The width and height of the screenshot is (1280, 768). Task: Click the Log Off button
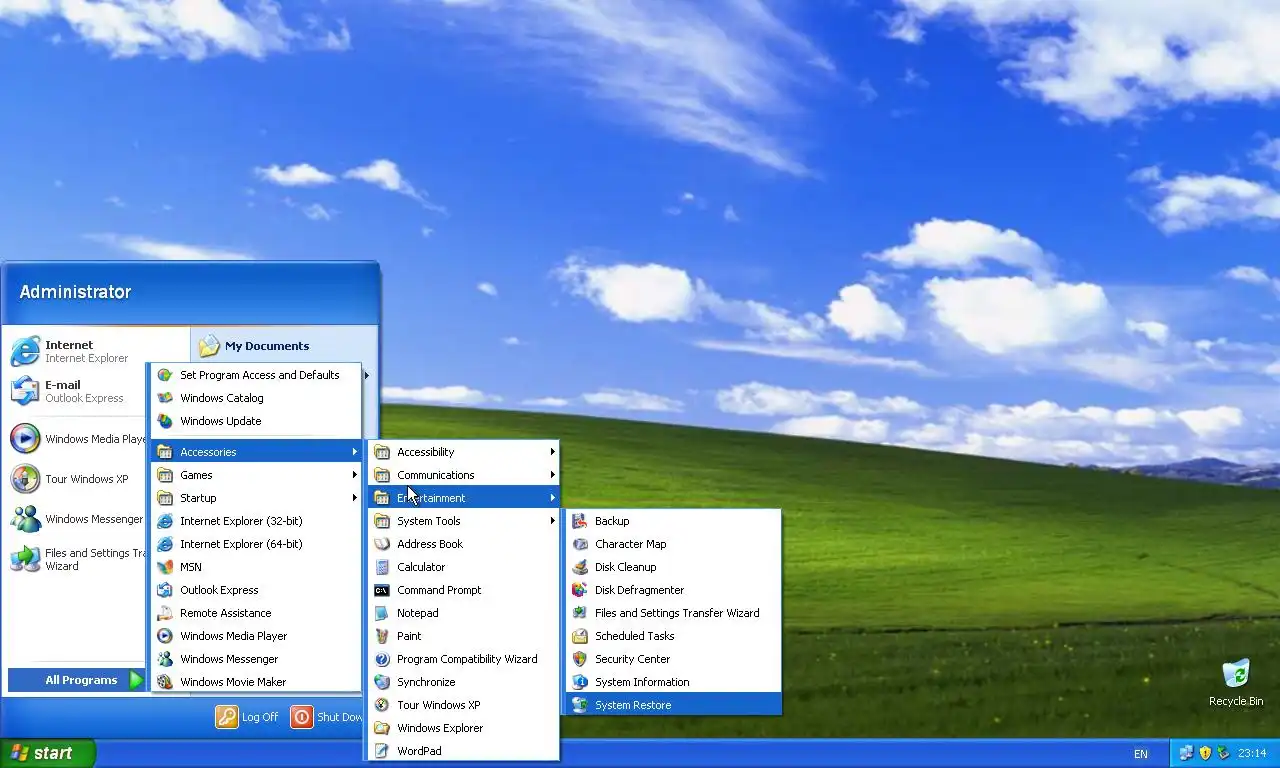(x=247, y=717)
